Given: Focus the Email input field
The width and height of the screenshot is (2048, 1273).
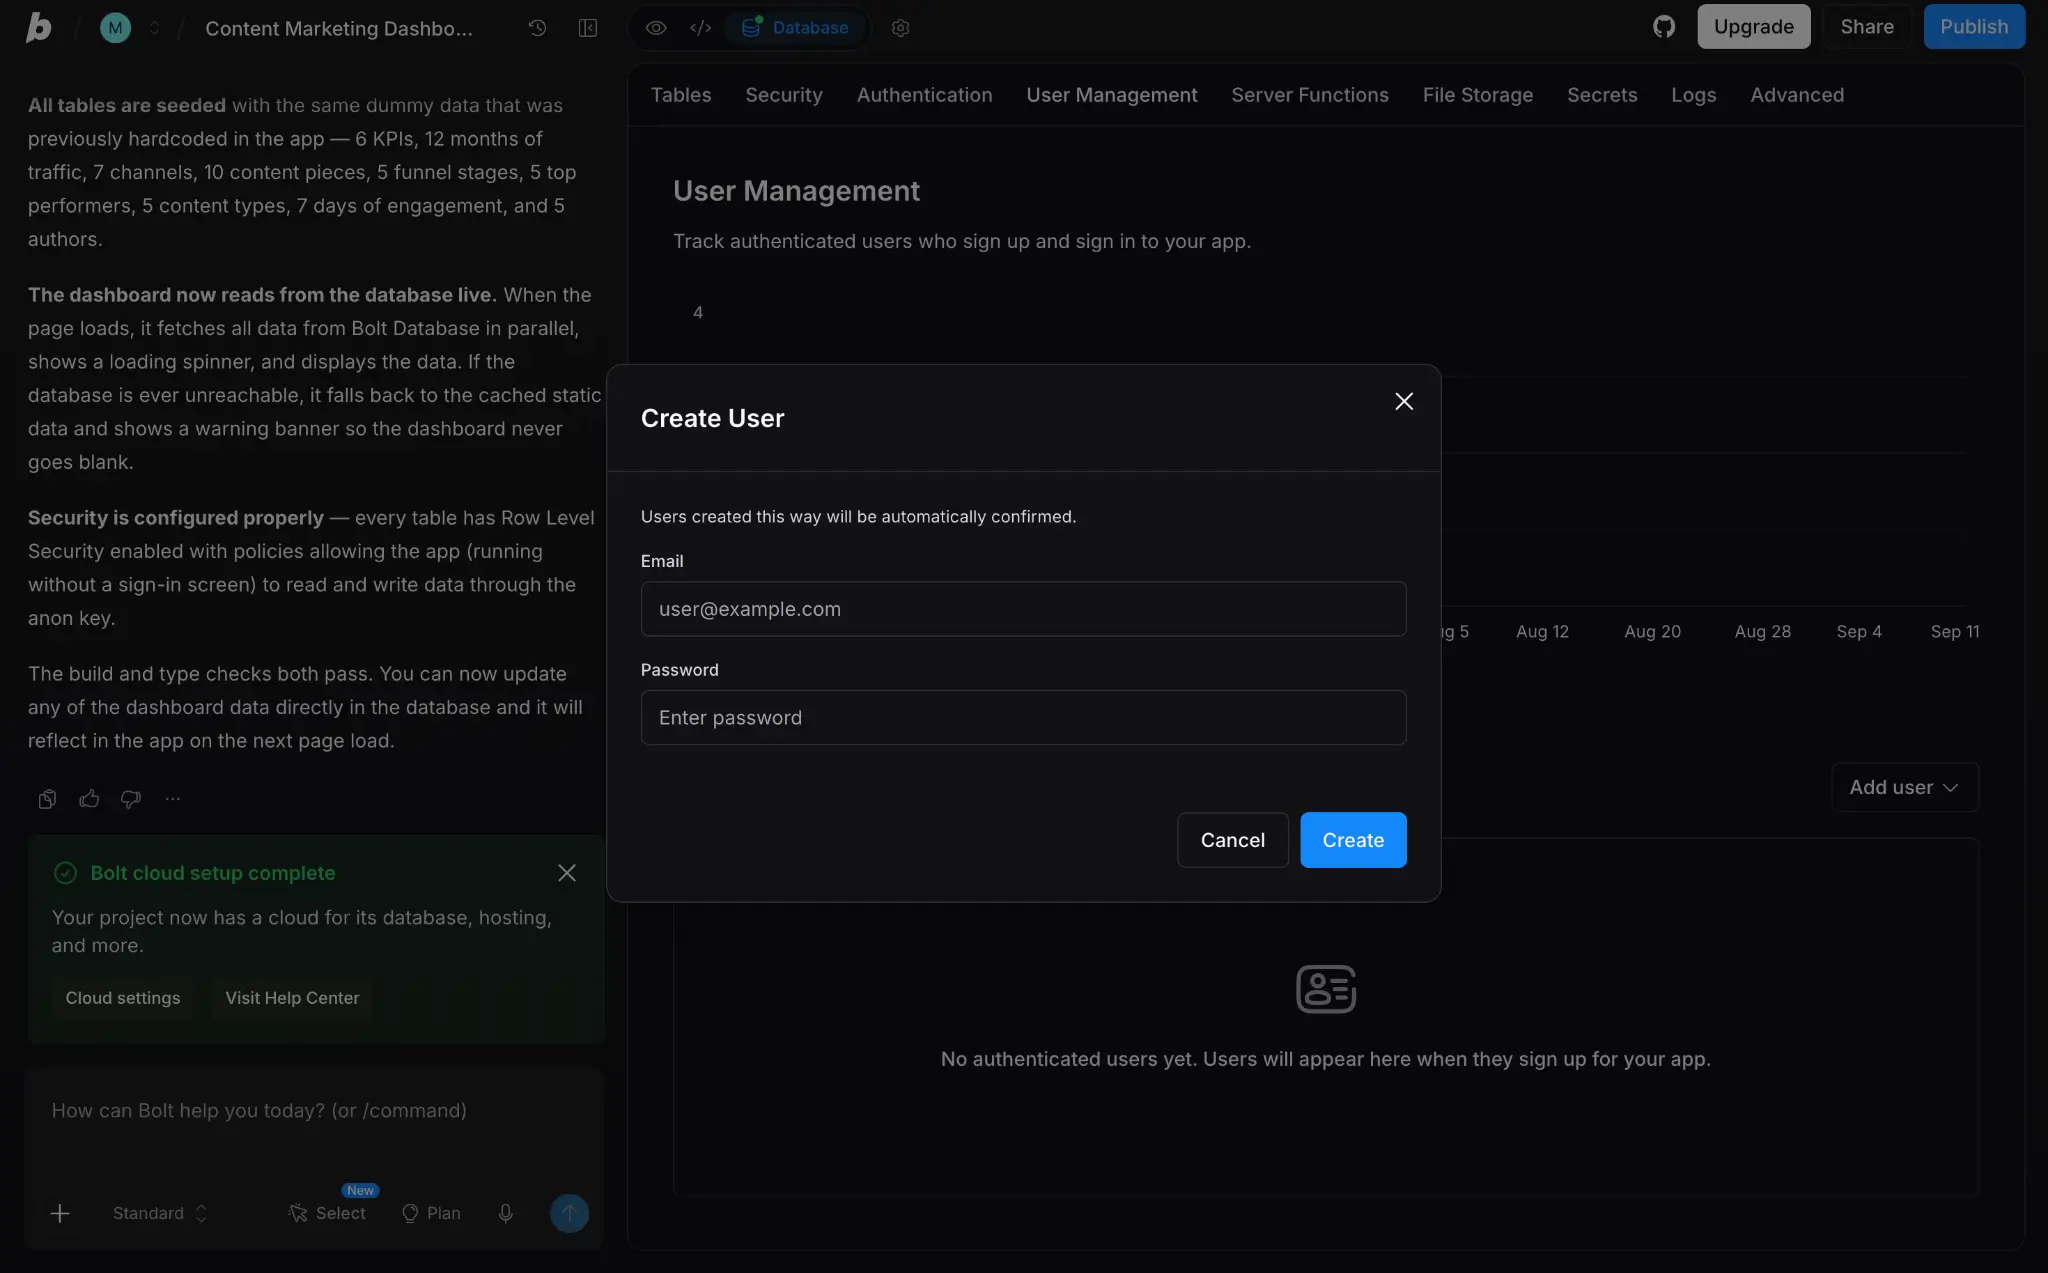Looking at the screenshot, I should tap(1023, 609).
